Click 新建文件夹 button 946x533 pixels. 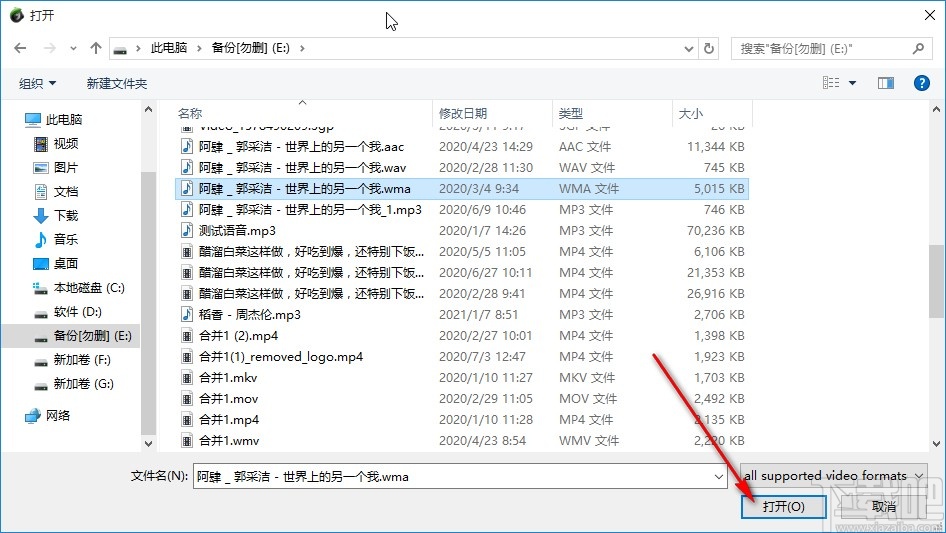pos(116,83)
